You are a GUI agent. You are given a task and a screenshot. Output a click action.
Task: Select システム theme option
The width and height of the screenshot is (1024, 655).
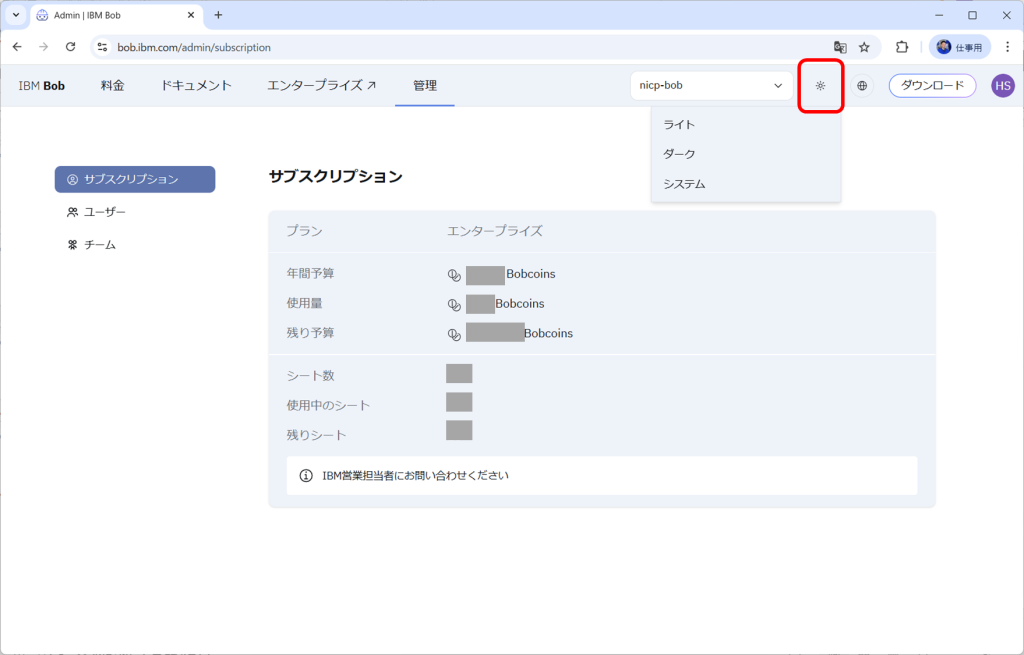click(x=746, y=184)
